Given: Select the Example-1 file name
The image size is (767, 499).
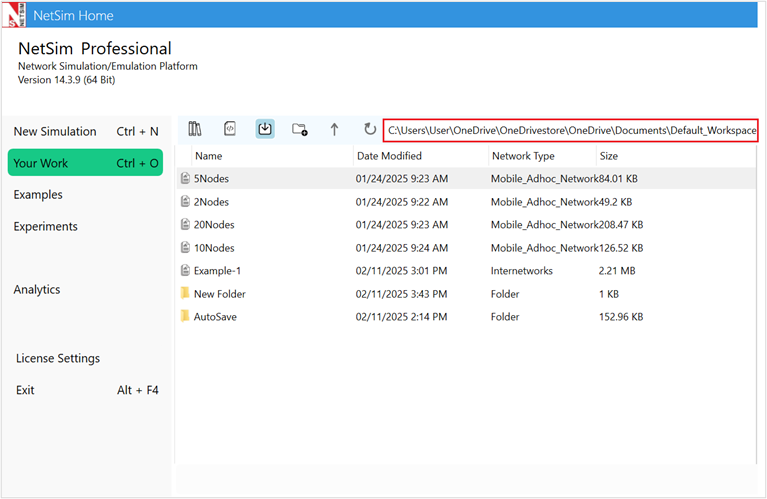Looking at the screenshot, I should (217, 271).
